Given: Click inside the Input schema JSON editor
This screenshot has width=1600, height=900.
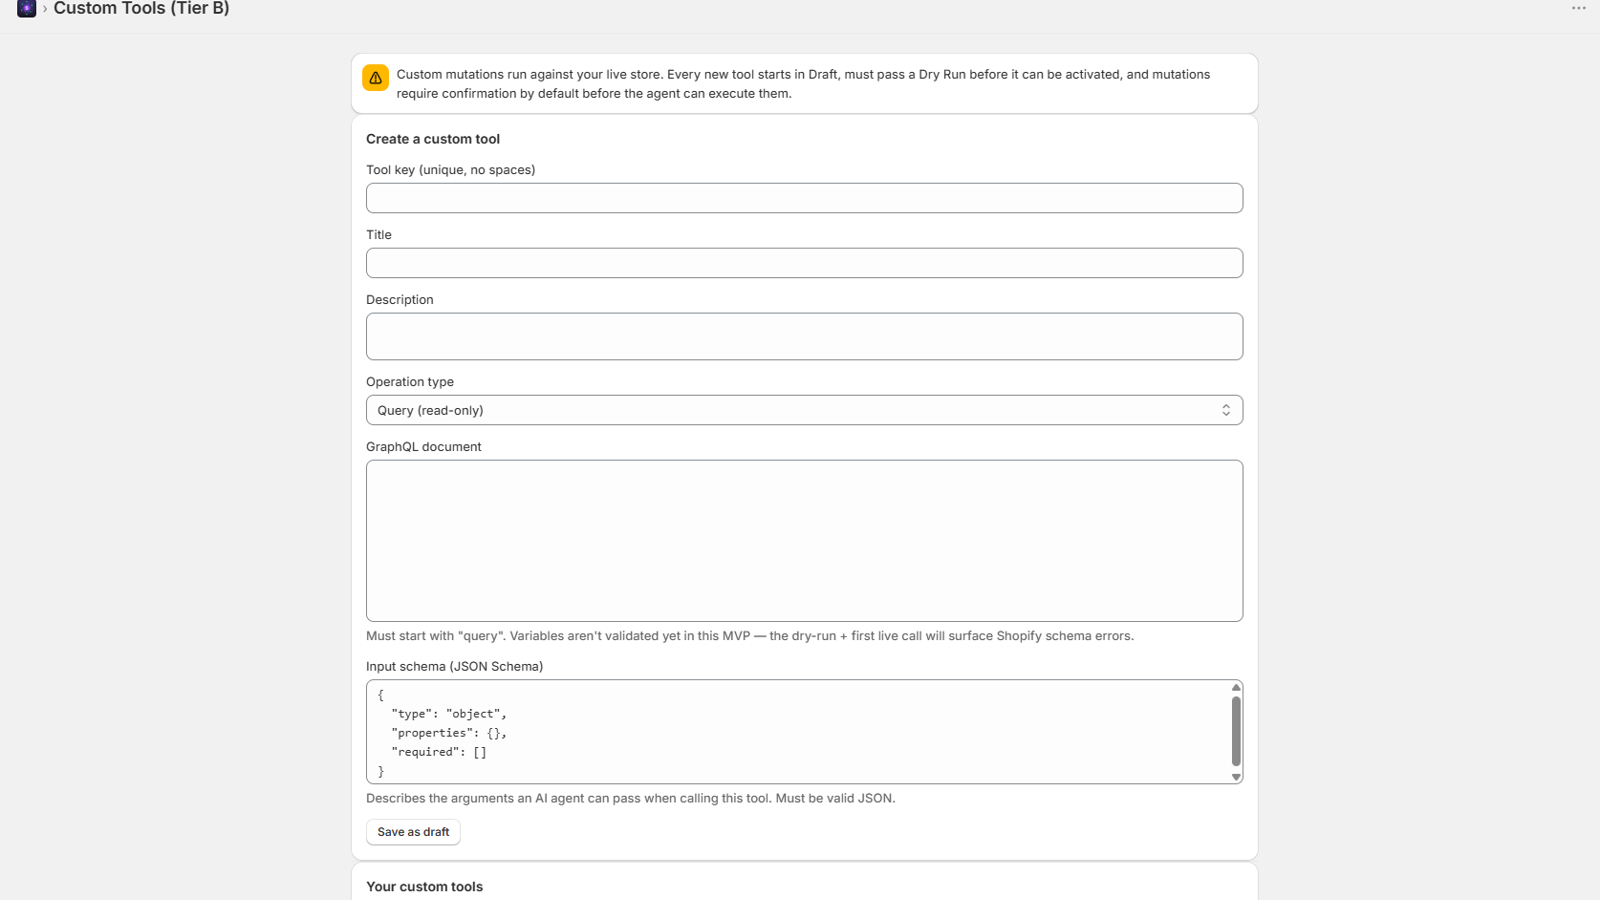Looking at the screenshot, I should 798,732.
